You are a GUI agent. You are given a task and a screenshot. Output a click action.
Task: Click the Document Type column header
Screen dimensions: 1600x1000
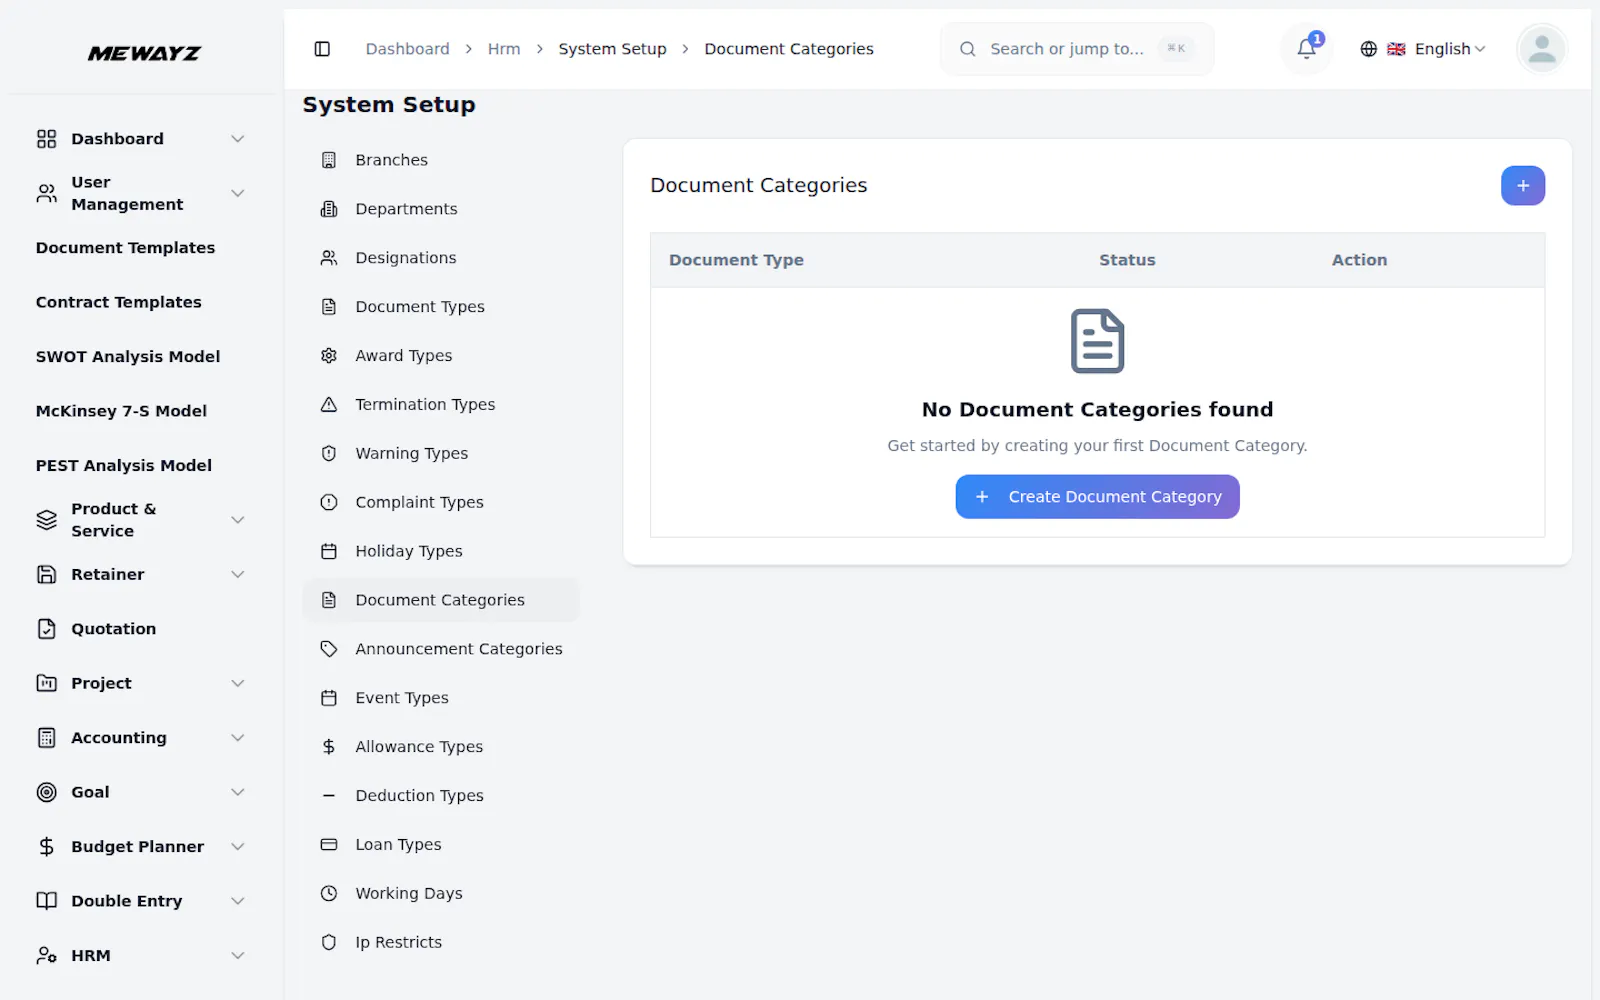click(x=736, y=260)
